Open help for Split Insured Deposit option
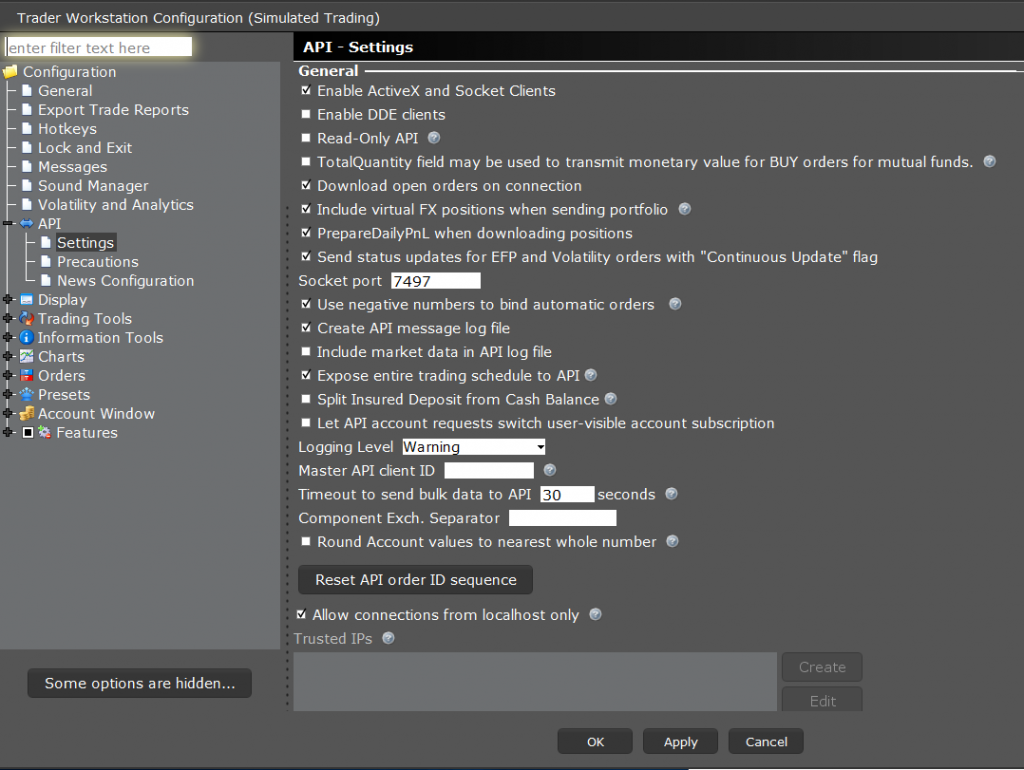Viewport: 1024px width, 770px height. click(x=611, y=398)
